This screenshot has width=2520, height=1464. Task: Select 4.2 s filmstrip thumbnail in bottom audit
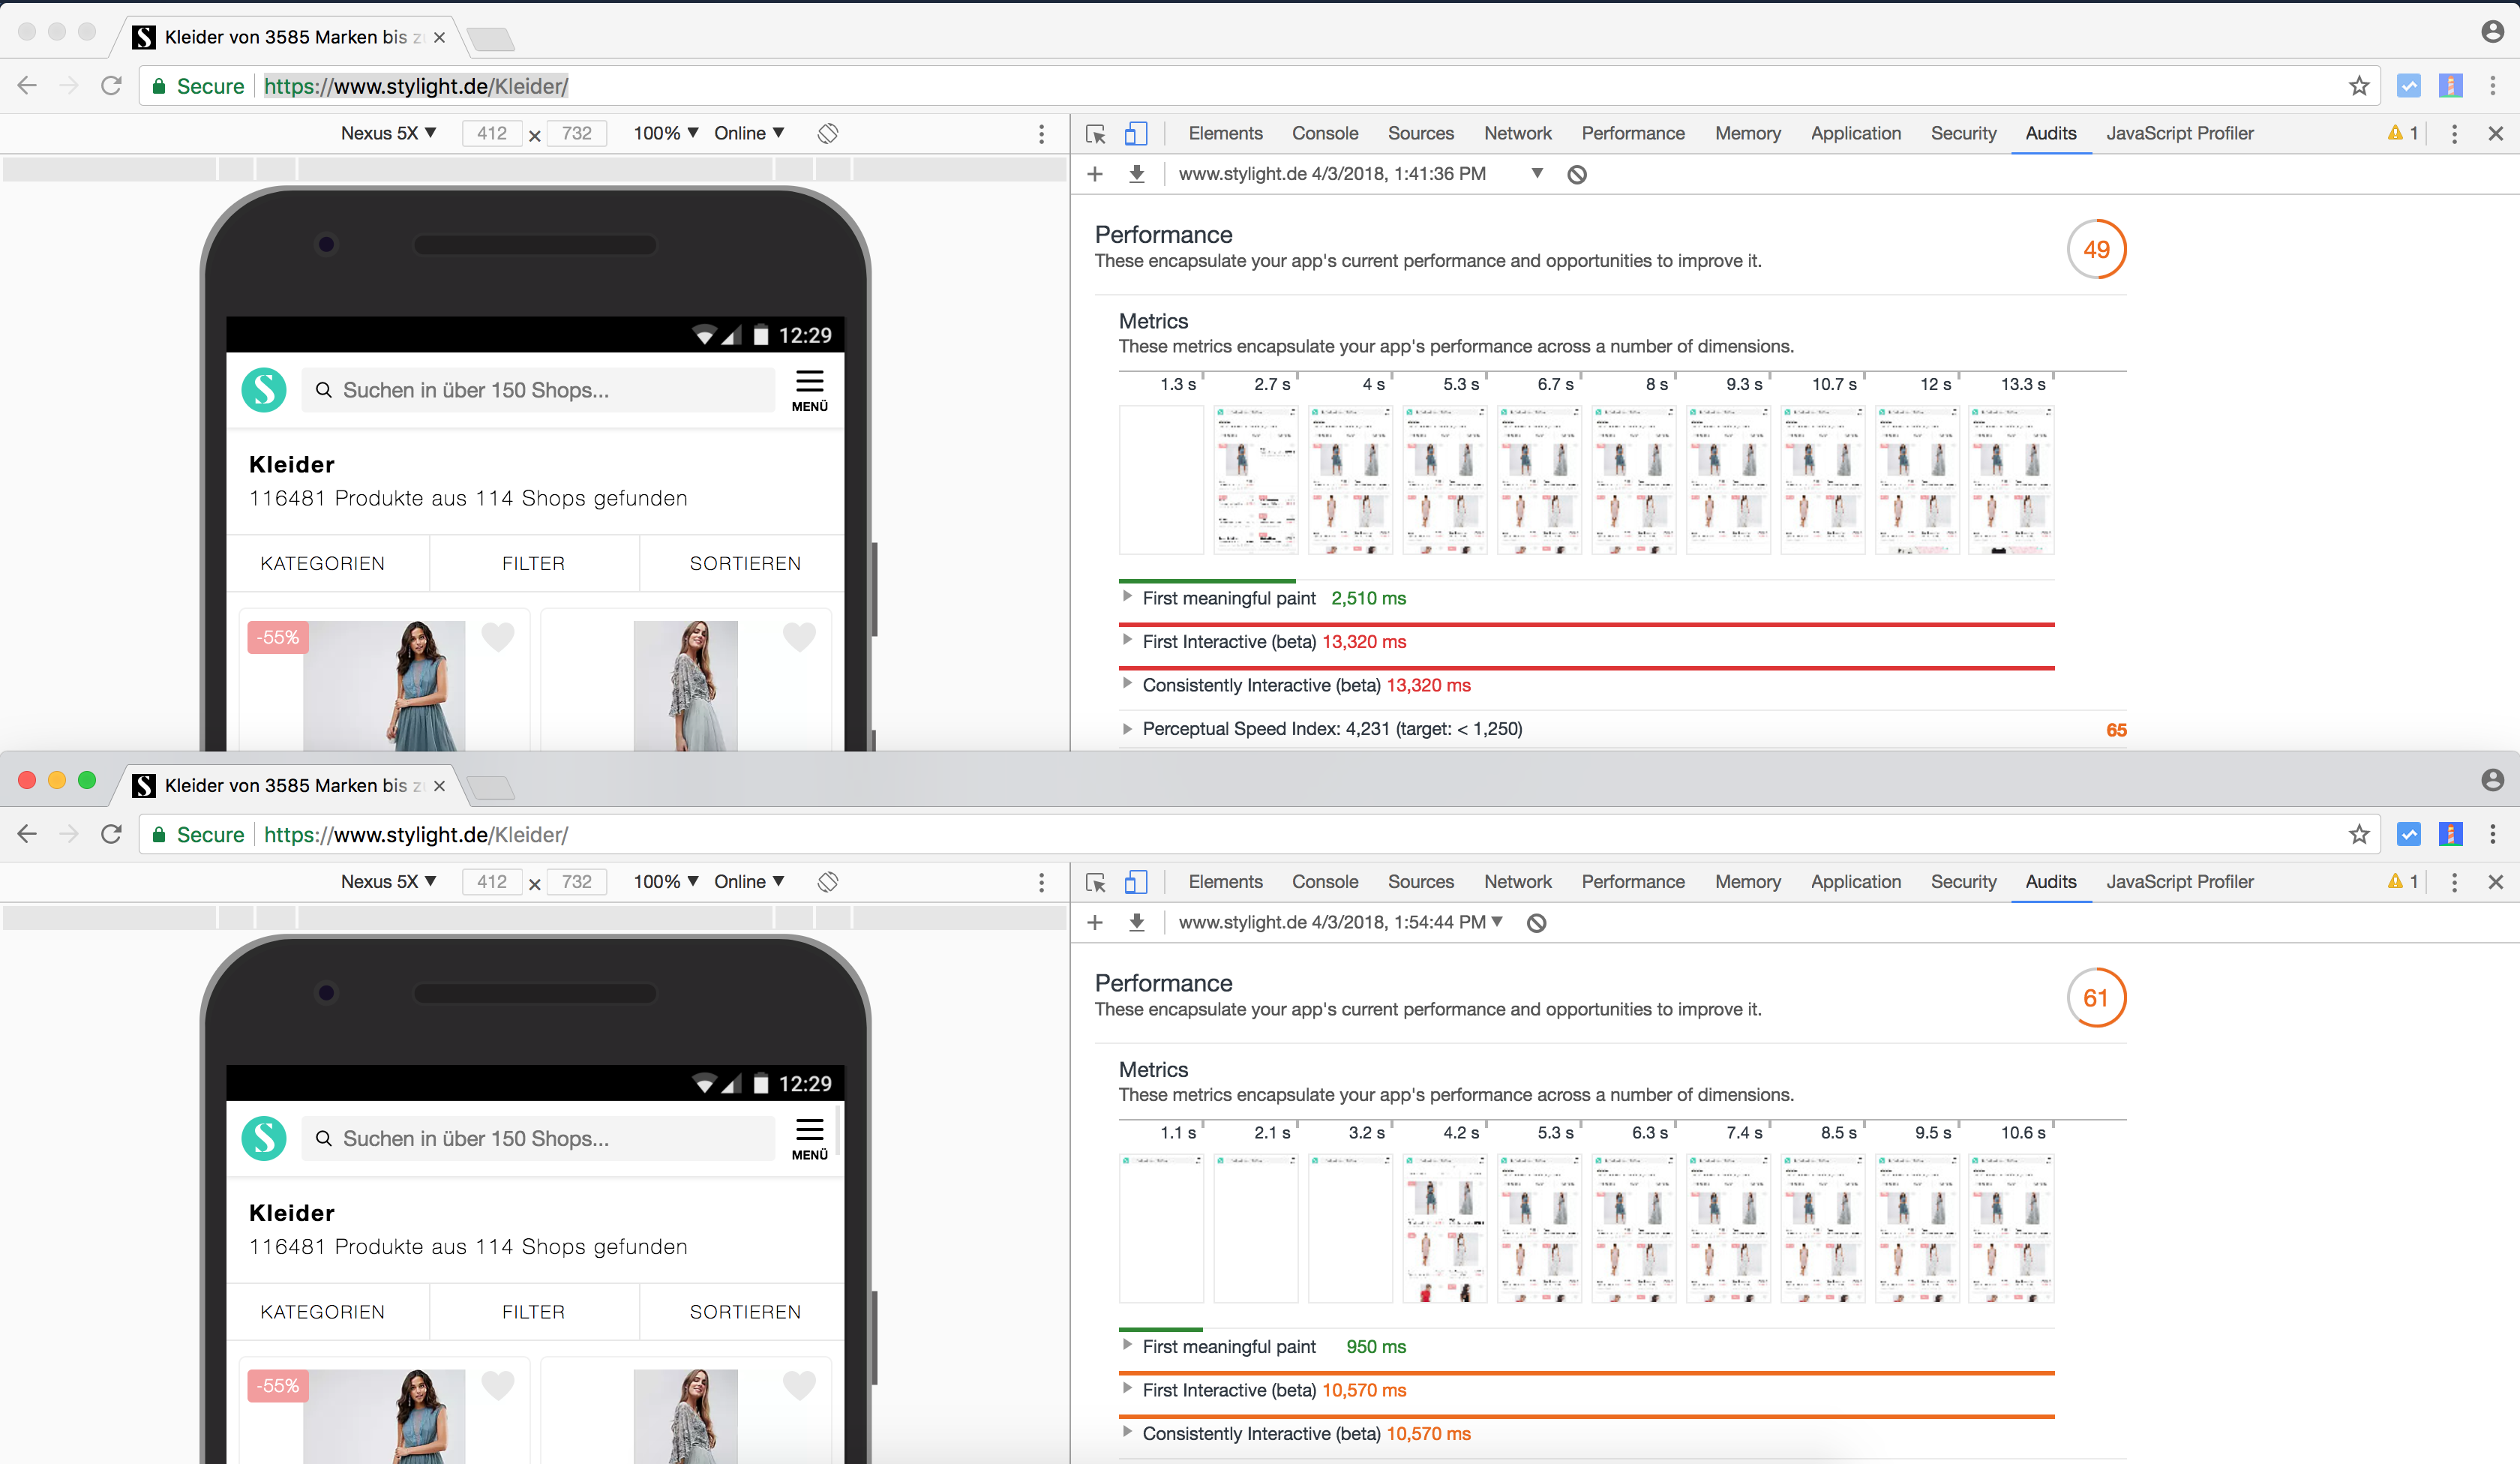pos(1445,1228)
